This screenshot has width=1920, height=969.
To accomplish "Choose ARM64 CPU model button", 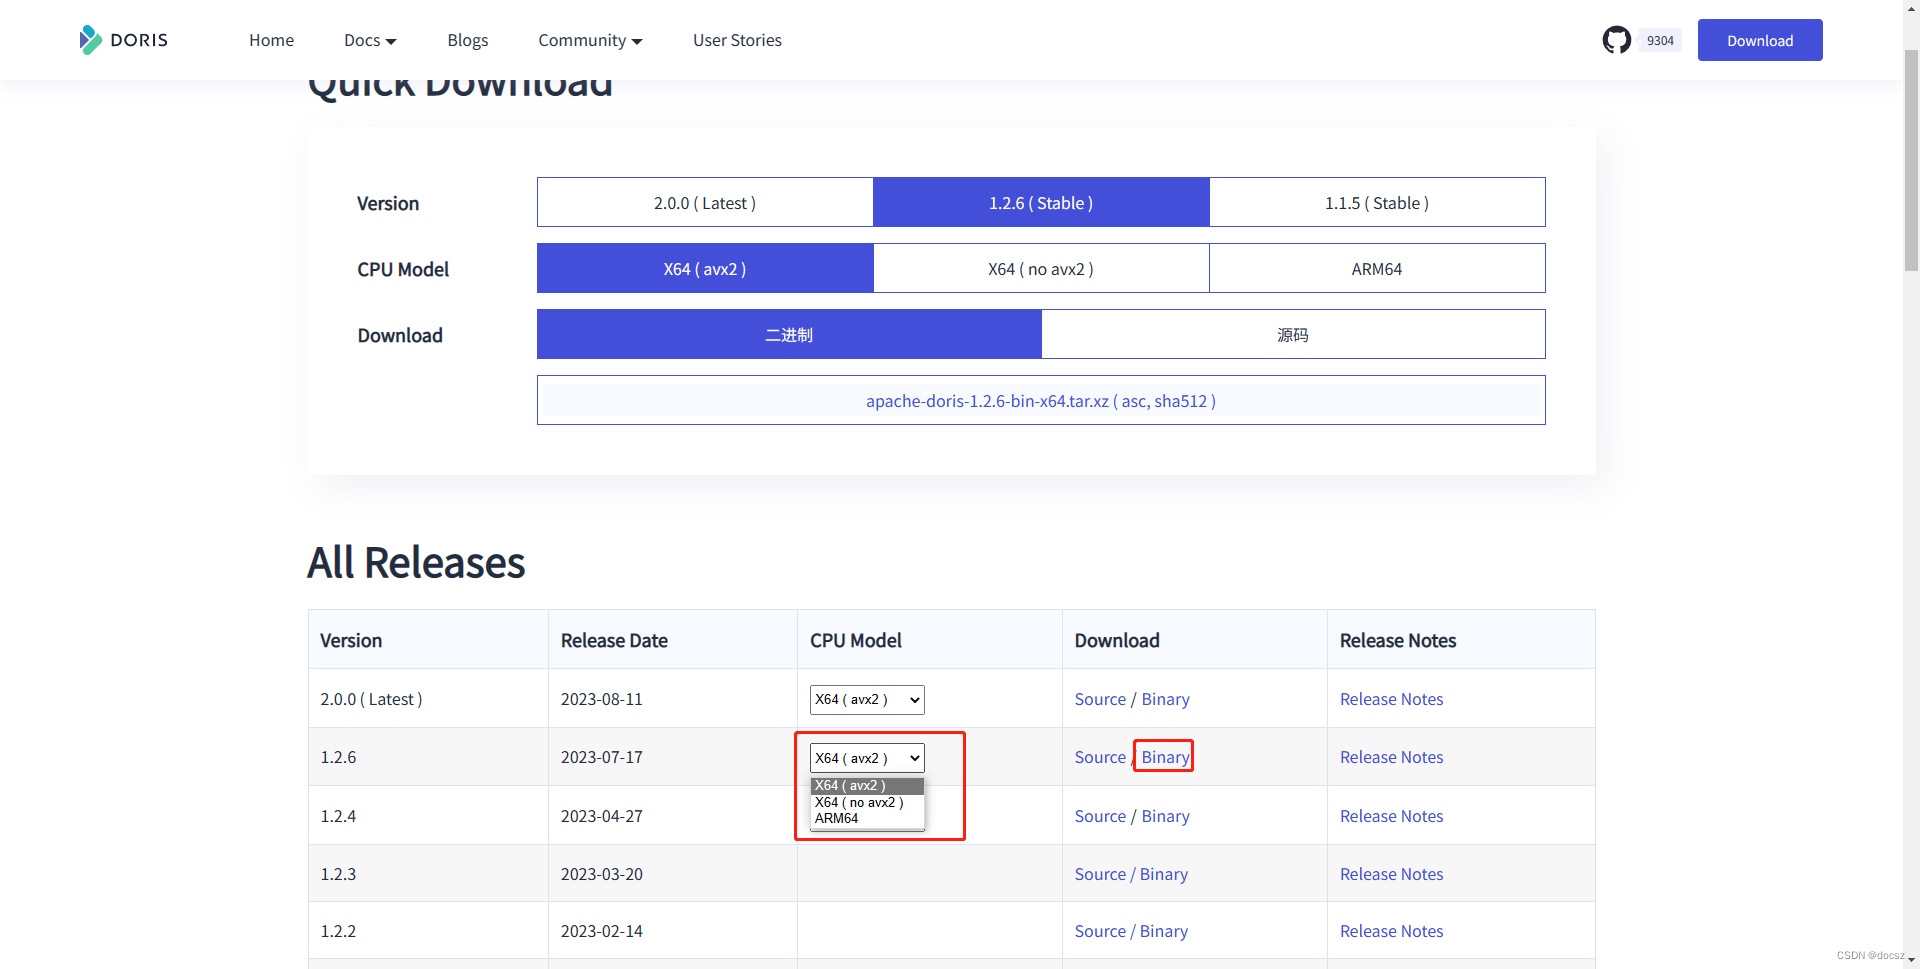I will [x=1377, y=269].
